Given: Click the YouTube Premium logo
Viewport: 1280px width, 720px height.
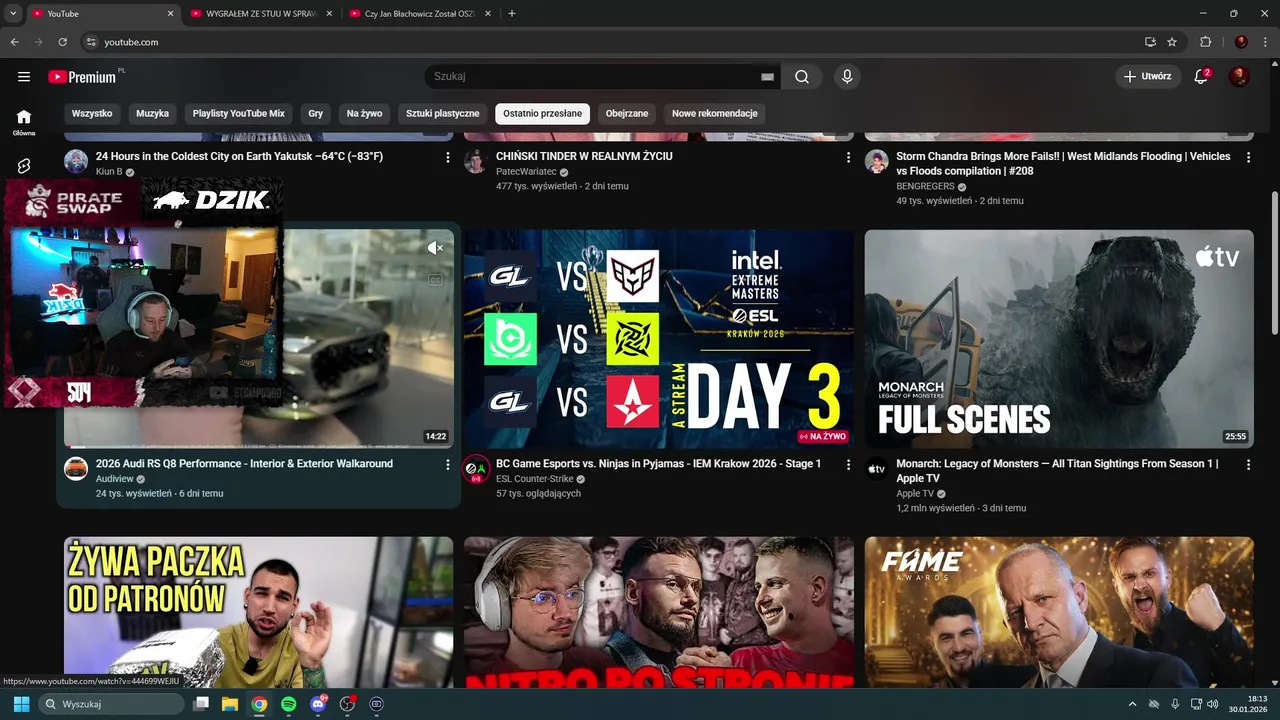Looking at the screenshot, I should (x=82, y=77).
